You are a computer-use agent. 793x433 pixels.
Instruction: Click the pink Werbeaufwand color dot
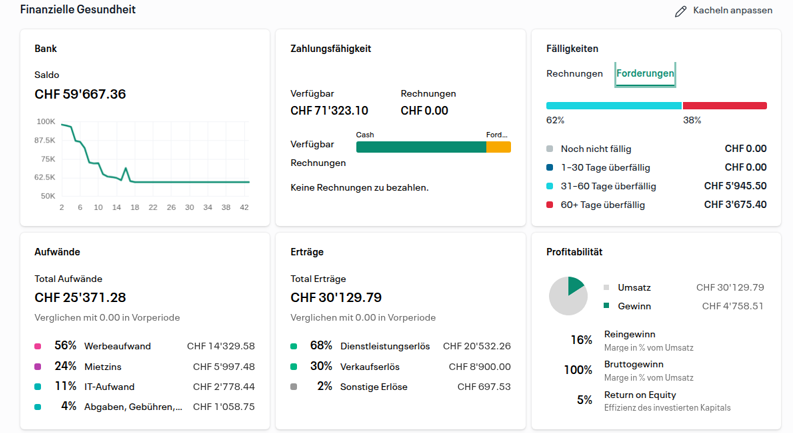tap(37, 347)
